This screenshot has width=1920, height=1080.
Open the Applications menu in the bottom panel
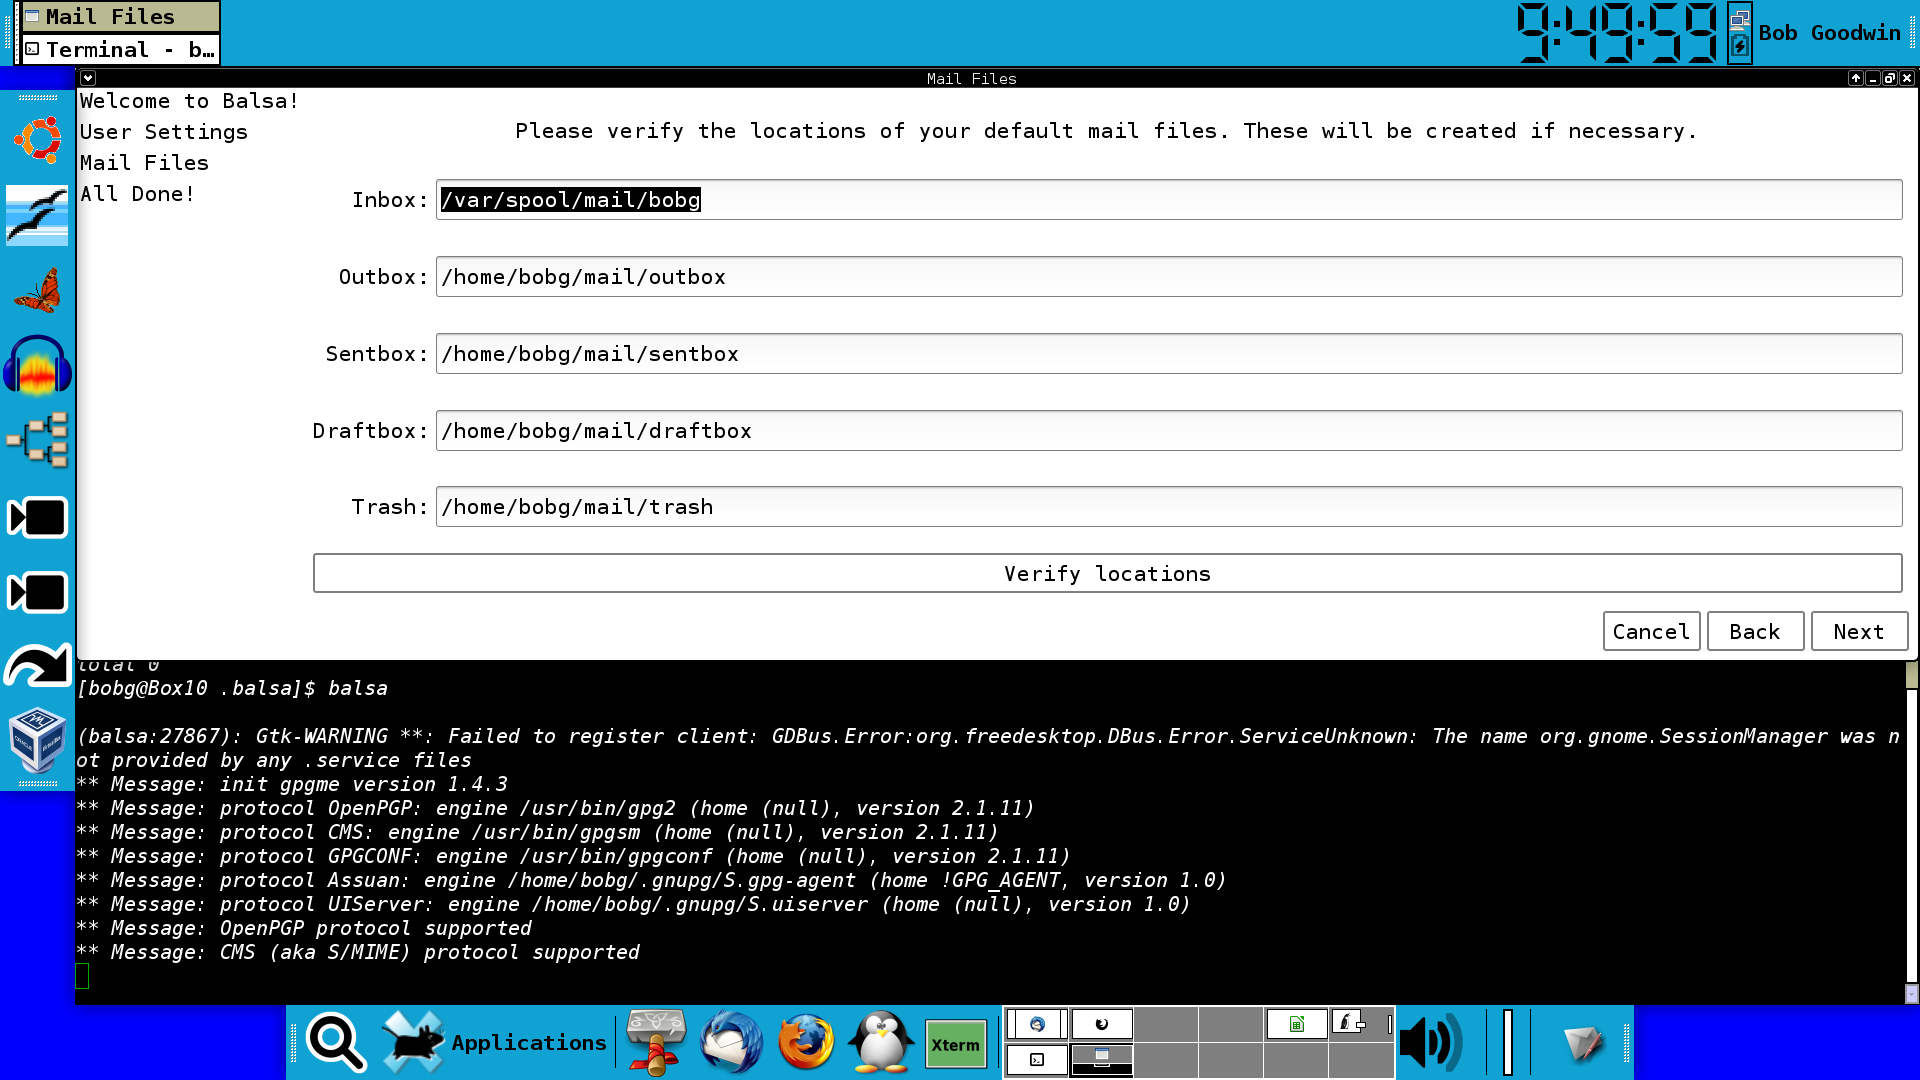click(495, 1042)
